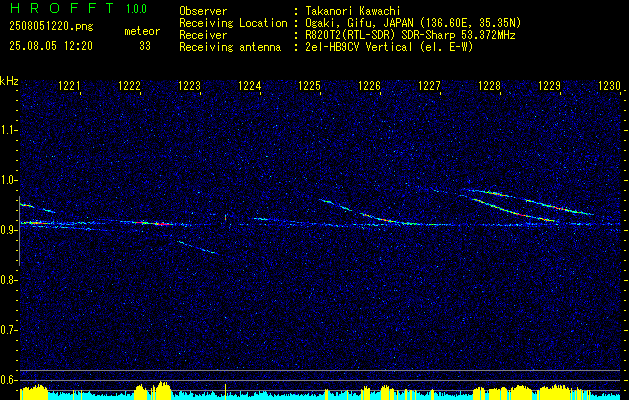Viewport: 629px width, 400px height.
Task: Click the 1230 time marker
Action: point(609,86)
